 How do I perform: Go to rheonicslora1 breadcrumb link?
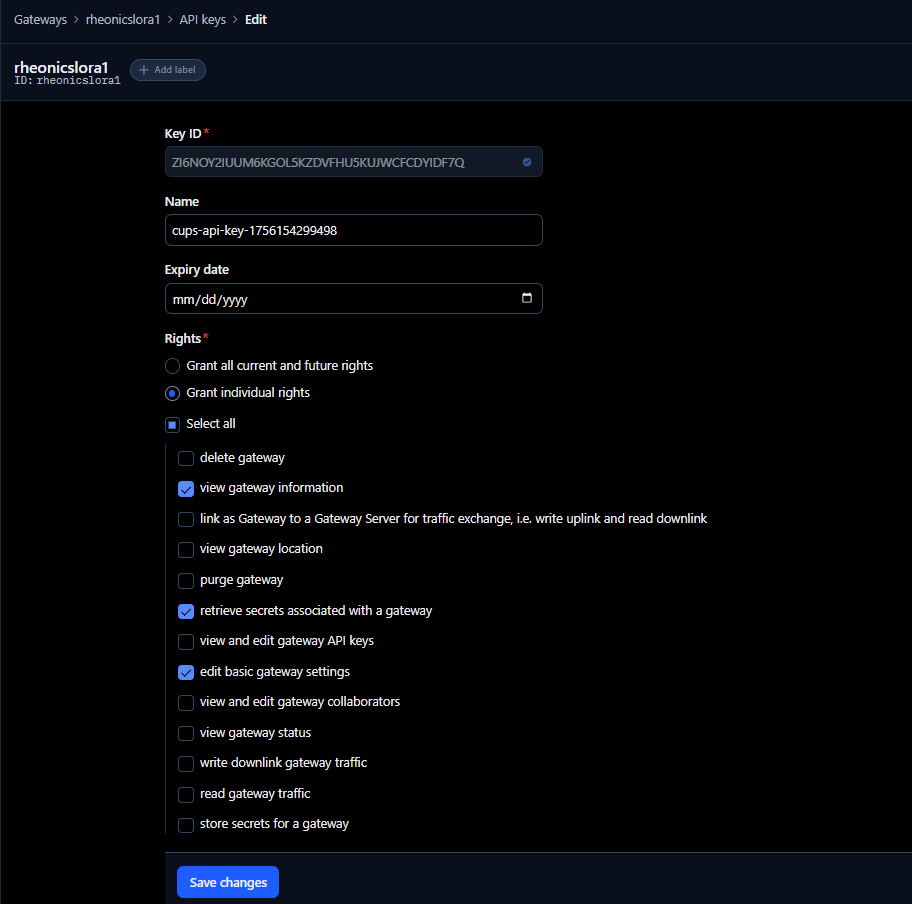[x=123, y=20]
